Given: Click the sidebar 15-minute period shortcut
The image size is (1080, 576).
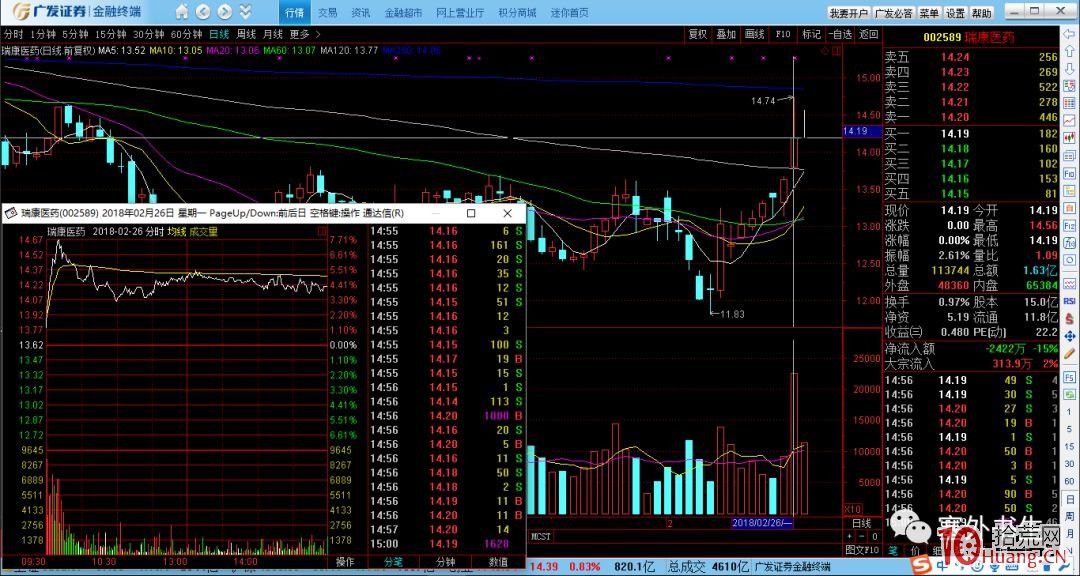Looking at the screenshot, I should (1070, 446).
